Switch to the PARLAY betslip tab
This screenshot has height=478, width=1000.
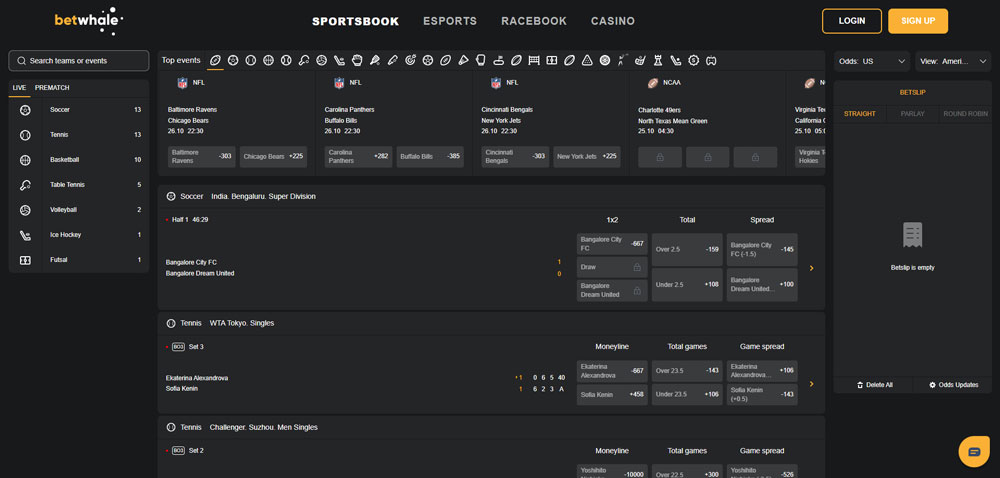[912, 114]
